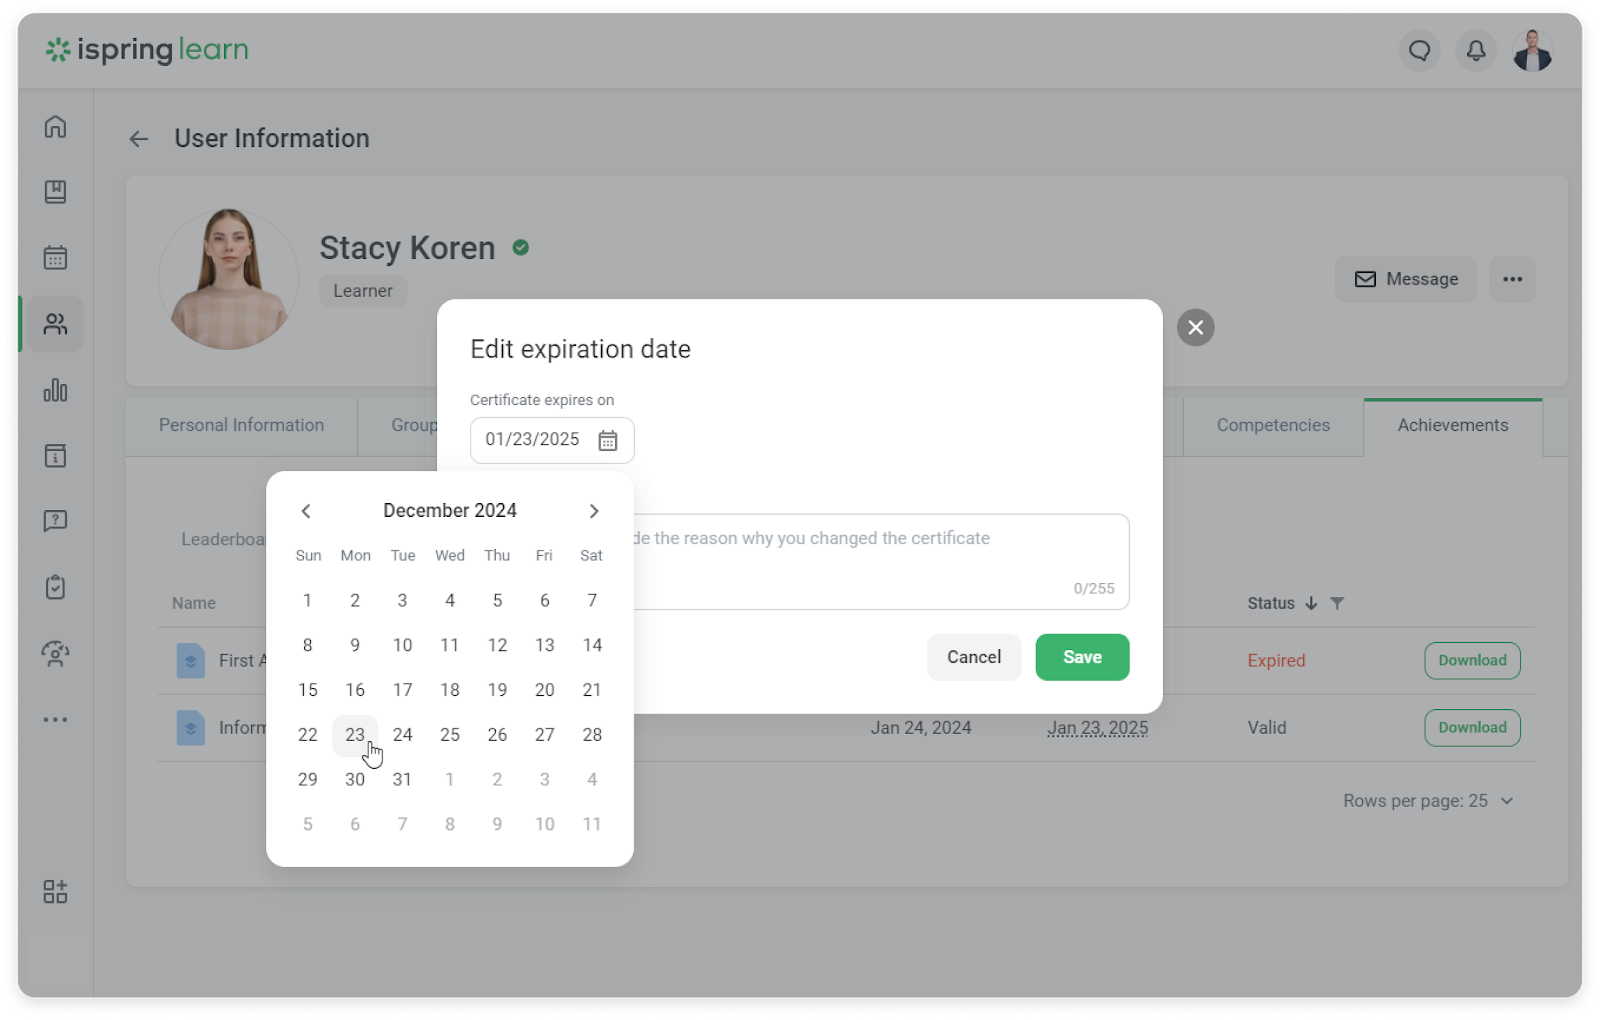Click the green Save button
The image size is (1600, 1020).
[1082, 657]
